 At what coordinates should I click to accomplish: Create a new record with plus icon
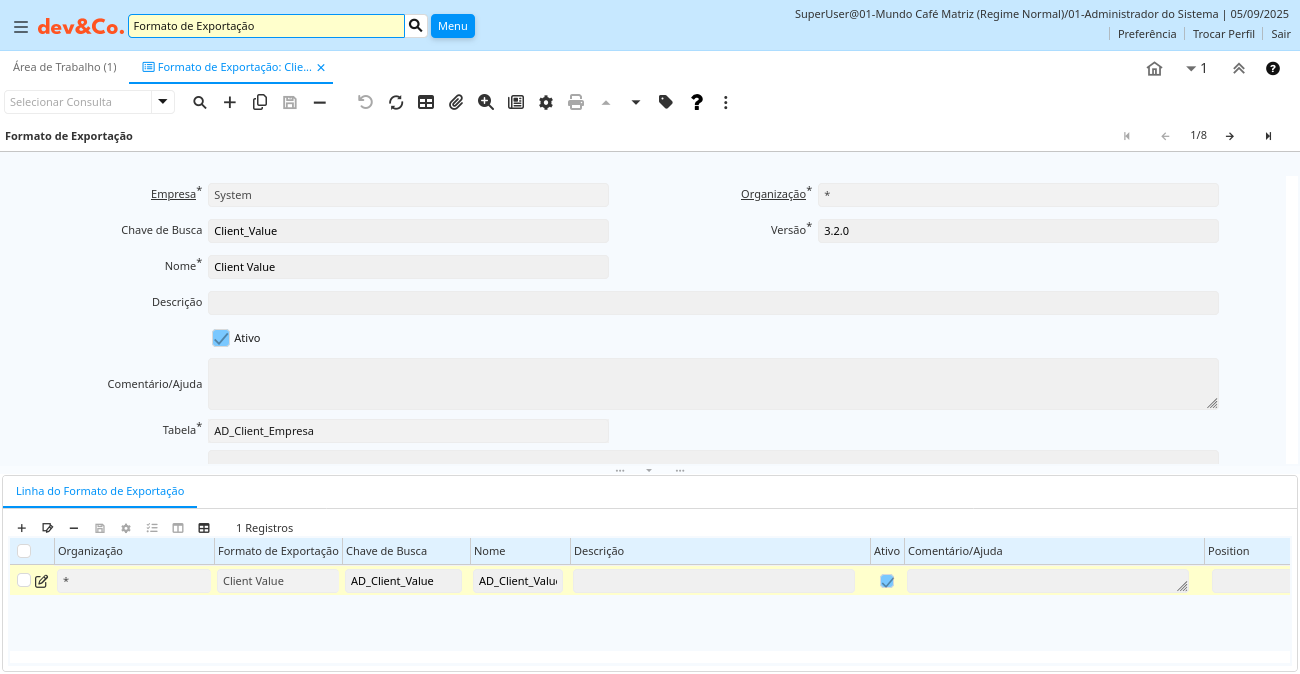click(x=230, y=102)
